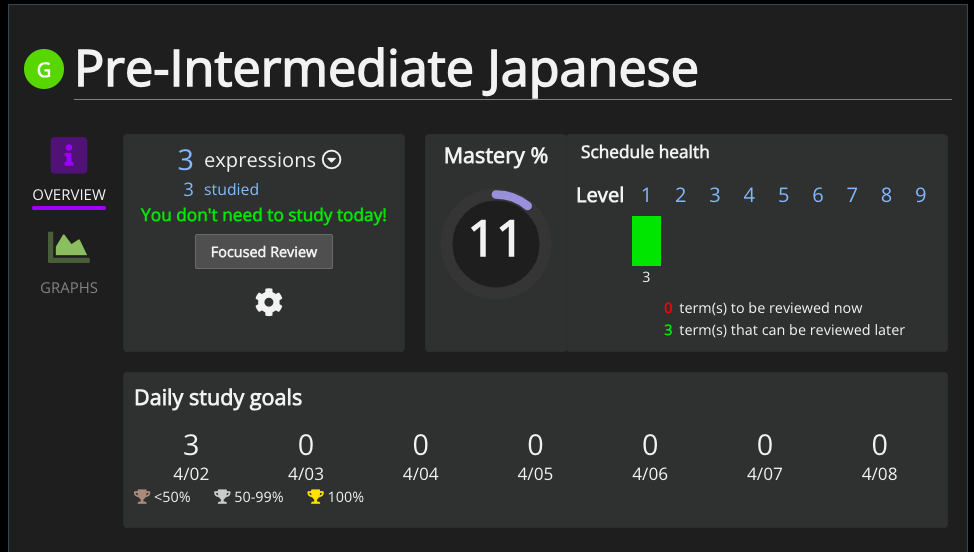Open the Overview info icon
The width and height of the screenshot is (974, 552).
69,156
